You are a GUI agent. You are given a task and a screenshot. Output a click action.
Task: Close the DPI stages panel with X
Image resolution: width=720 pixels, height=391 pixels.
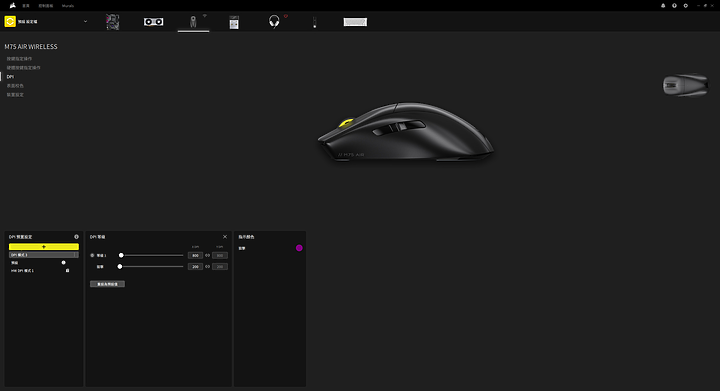(x=225, y=237)
